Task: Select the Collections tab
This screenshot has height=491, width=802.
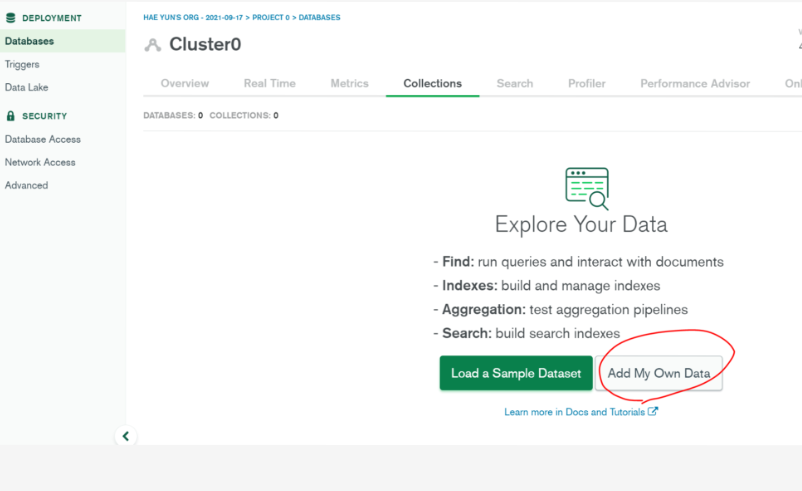Action: coord(433,83)
